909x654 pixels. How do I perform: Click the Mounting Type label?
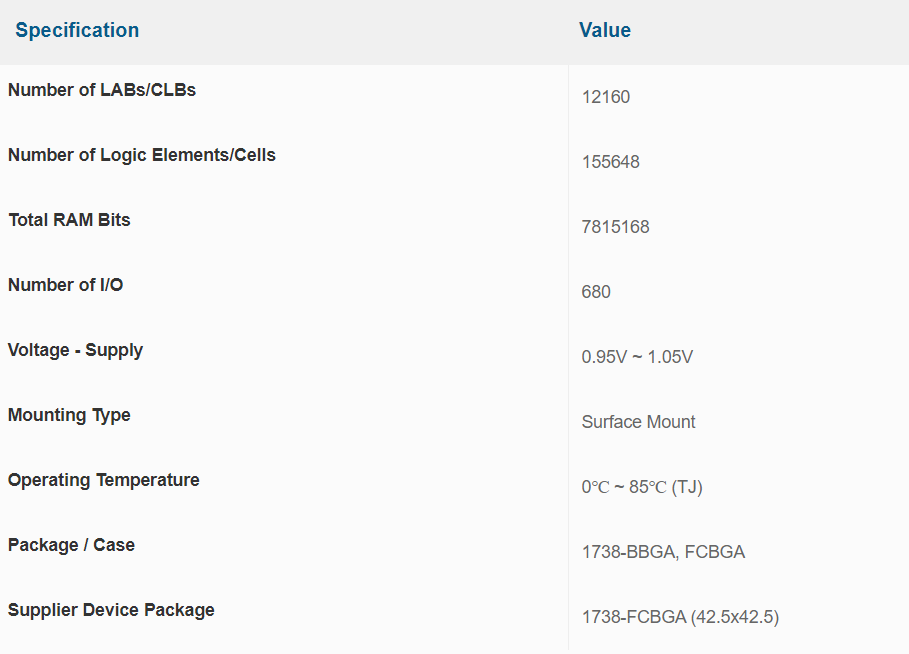click(69, 415)
